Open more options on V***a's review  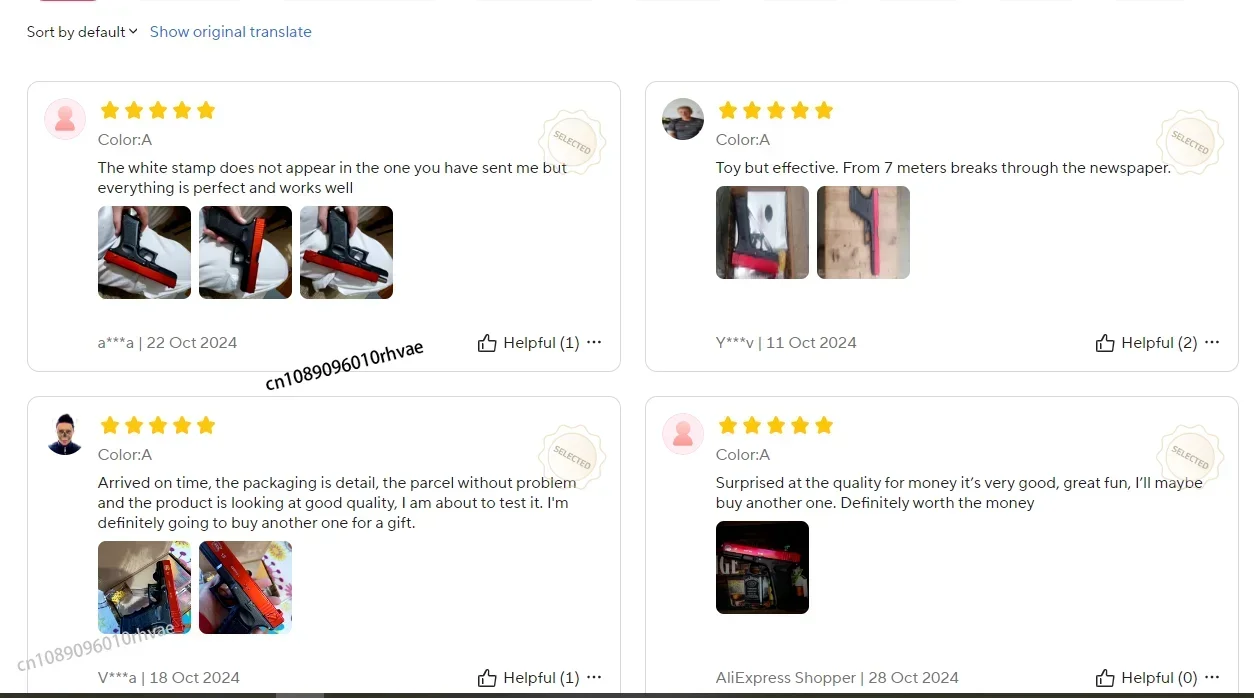594,677
